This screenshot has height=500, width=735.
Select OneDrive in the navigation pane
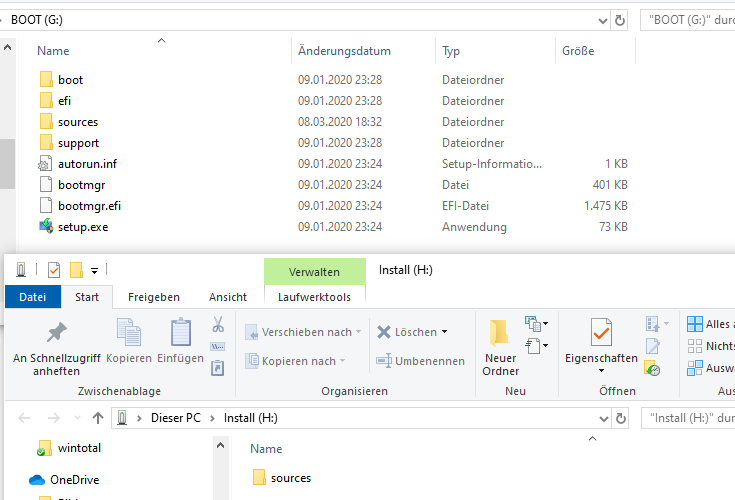coord(64,480)
